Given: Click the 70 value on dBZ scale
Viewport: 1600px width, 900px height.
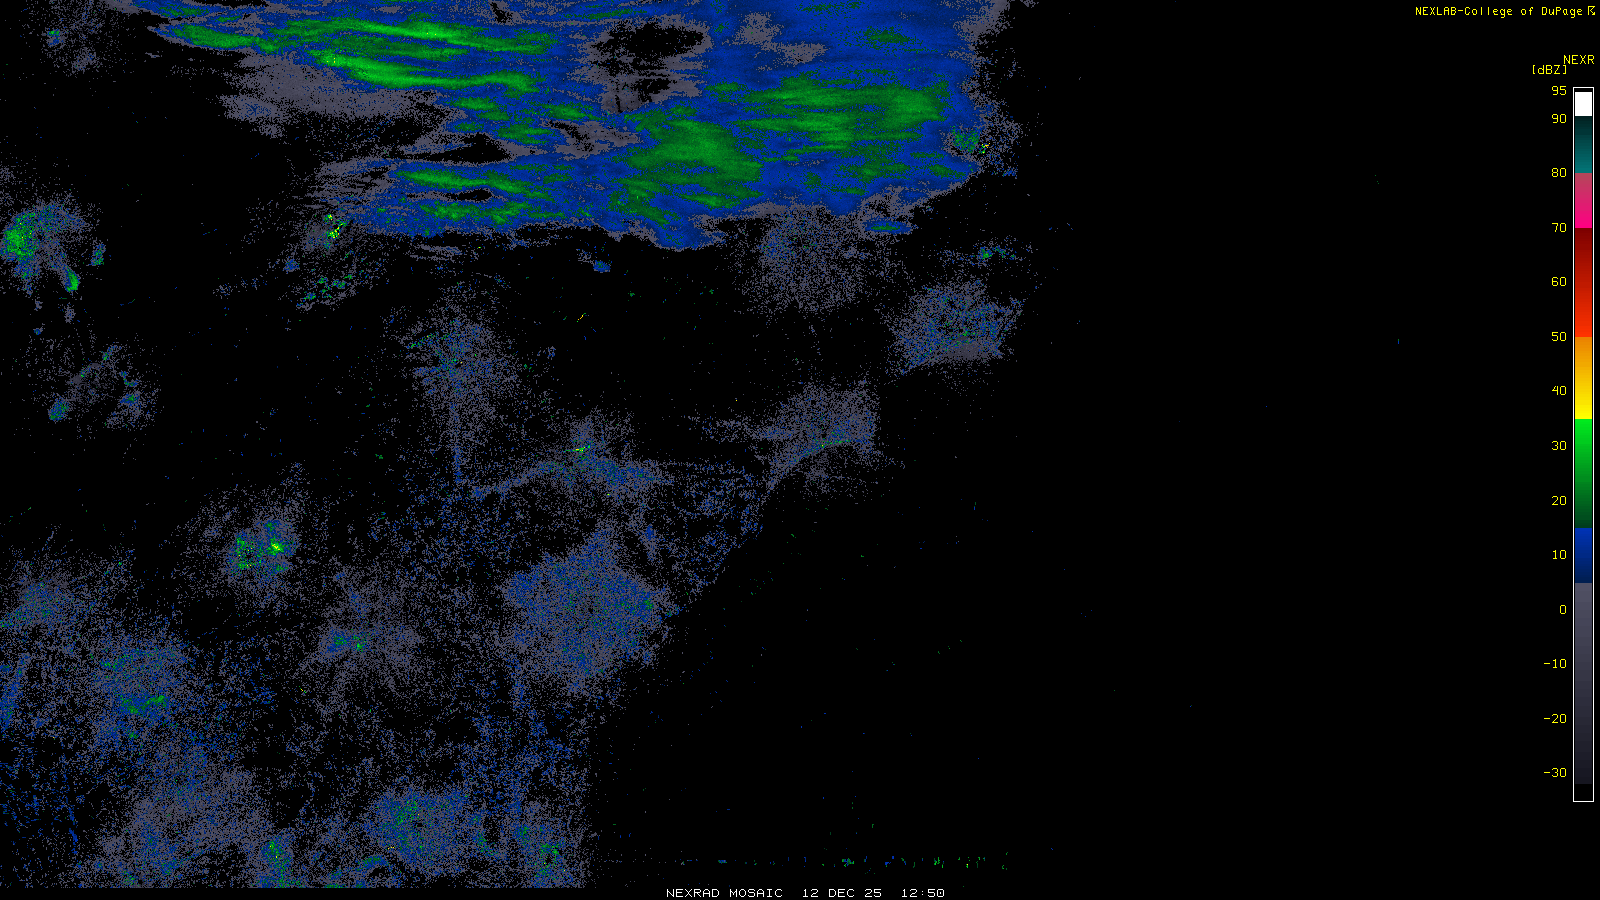Looking at the screenshot, I should (1559, 228).
